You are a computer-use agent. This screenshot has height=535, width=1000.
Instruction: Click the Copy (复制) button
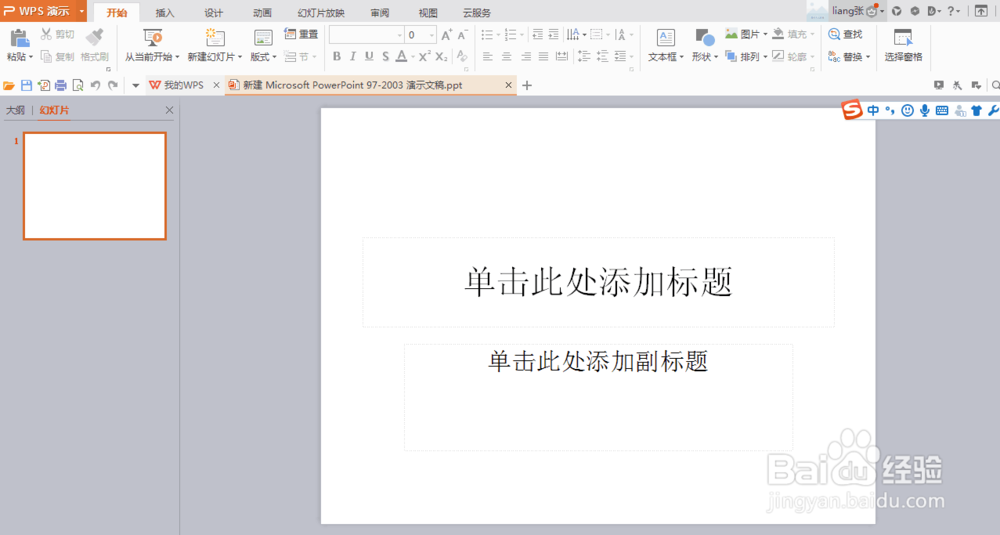[57, 57]
